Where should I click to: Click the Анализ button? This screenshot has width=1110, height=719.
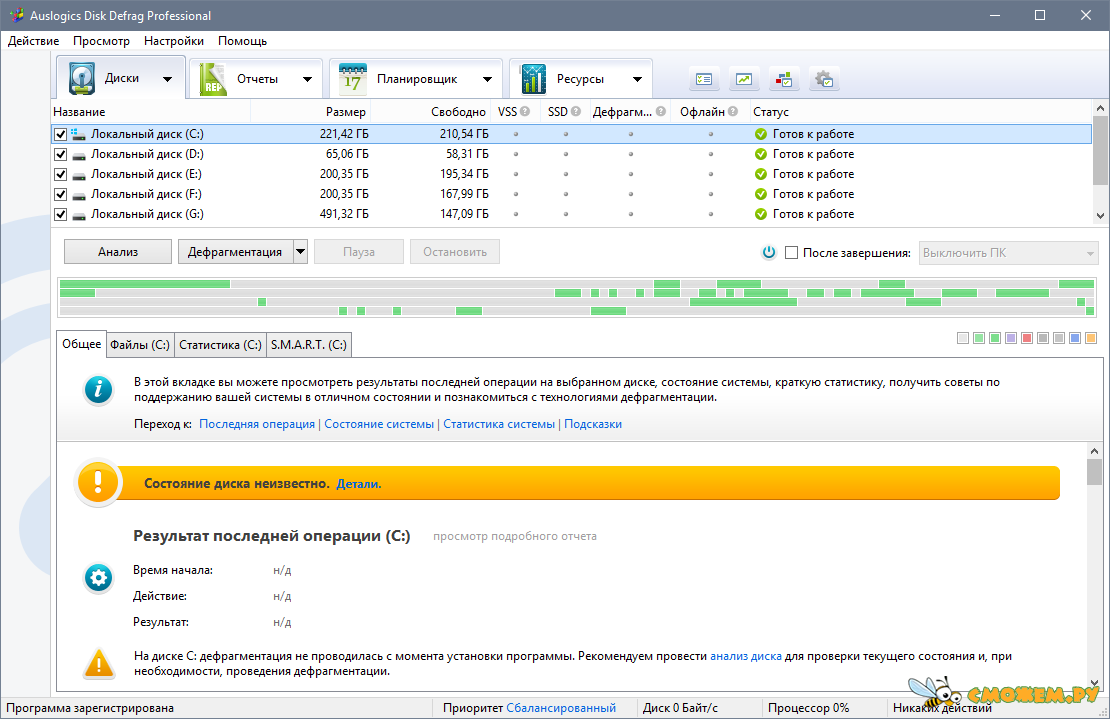[118, 252]
